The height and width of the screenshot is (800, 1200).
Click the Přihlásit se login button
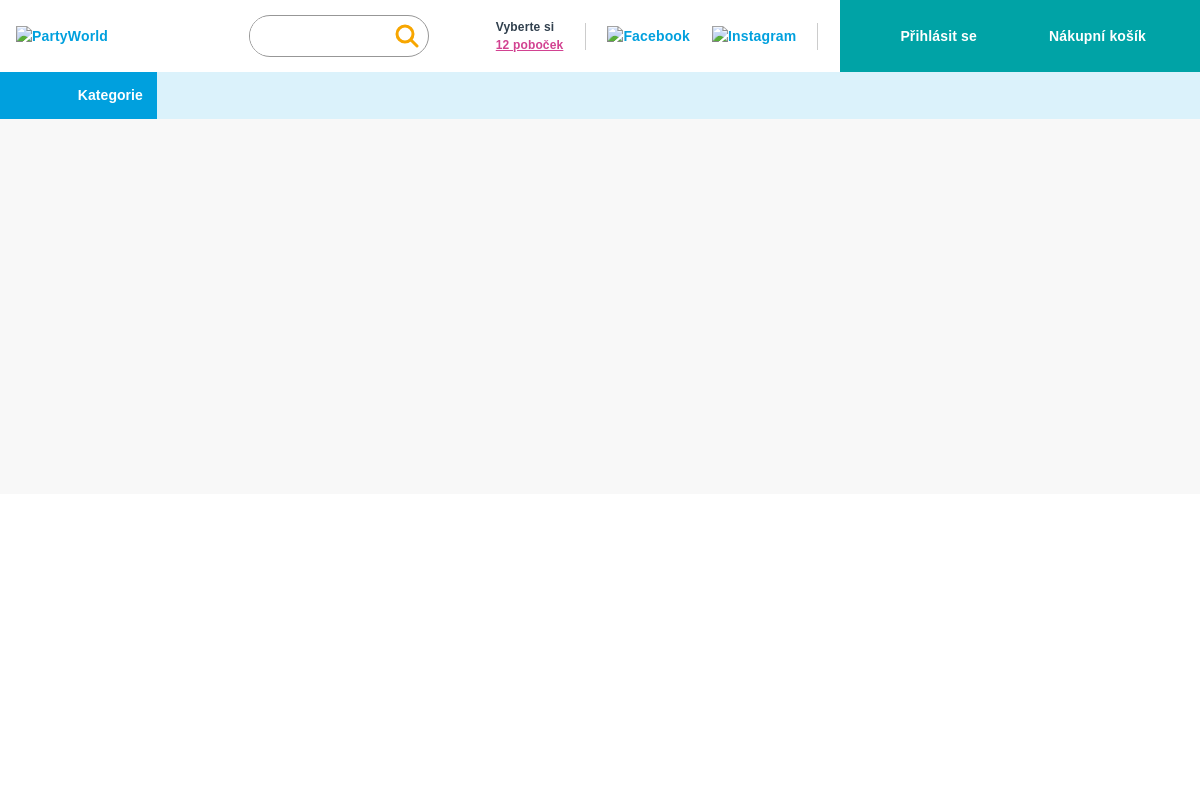938,36
